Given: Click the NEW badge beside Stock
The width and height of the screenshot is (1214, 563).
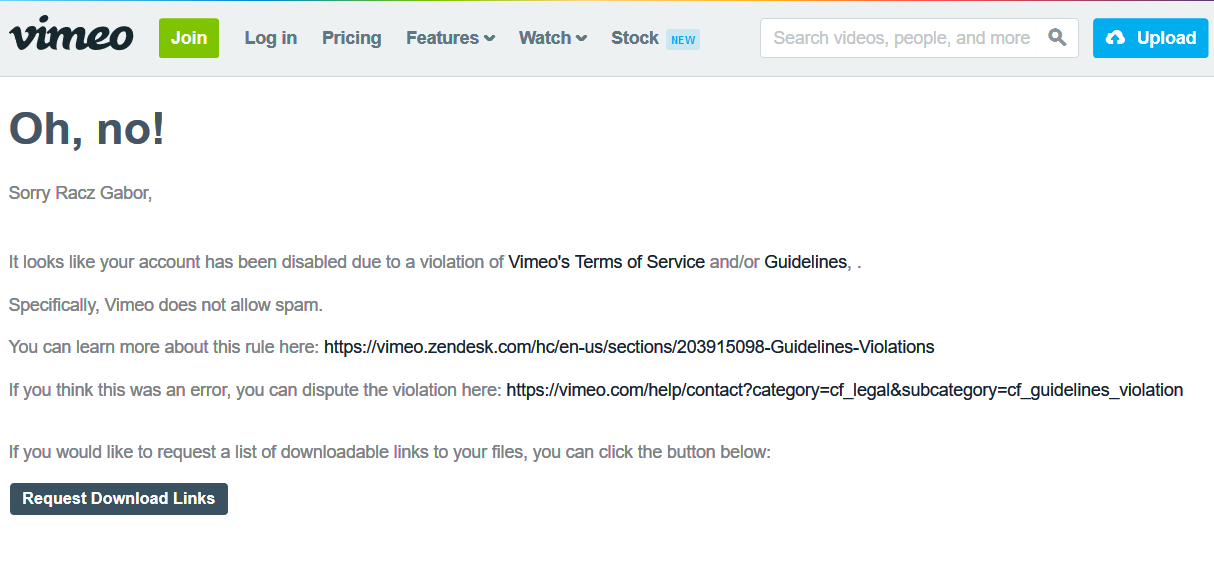Looking at the screenshot, I should (683, 40).
